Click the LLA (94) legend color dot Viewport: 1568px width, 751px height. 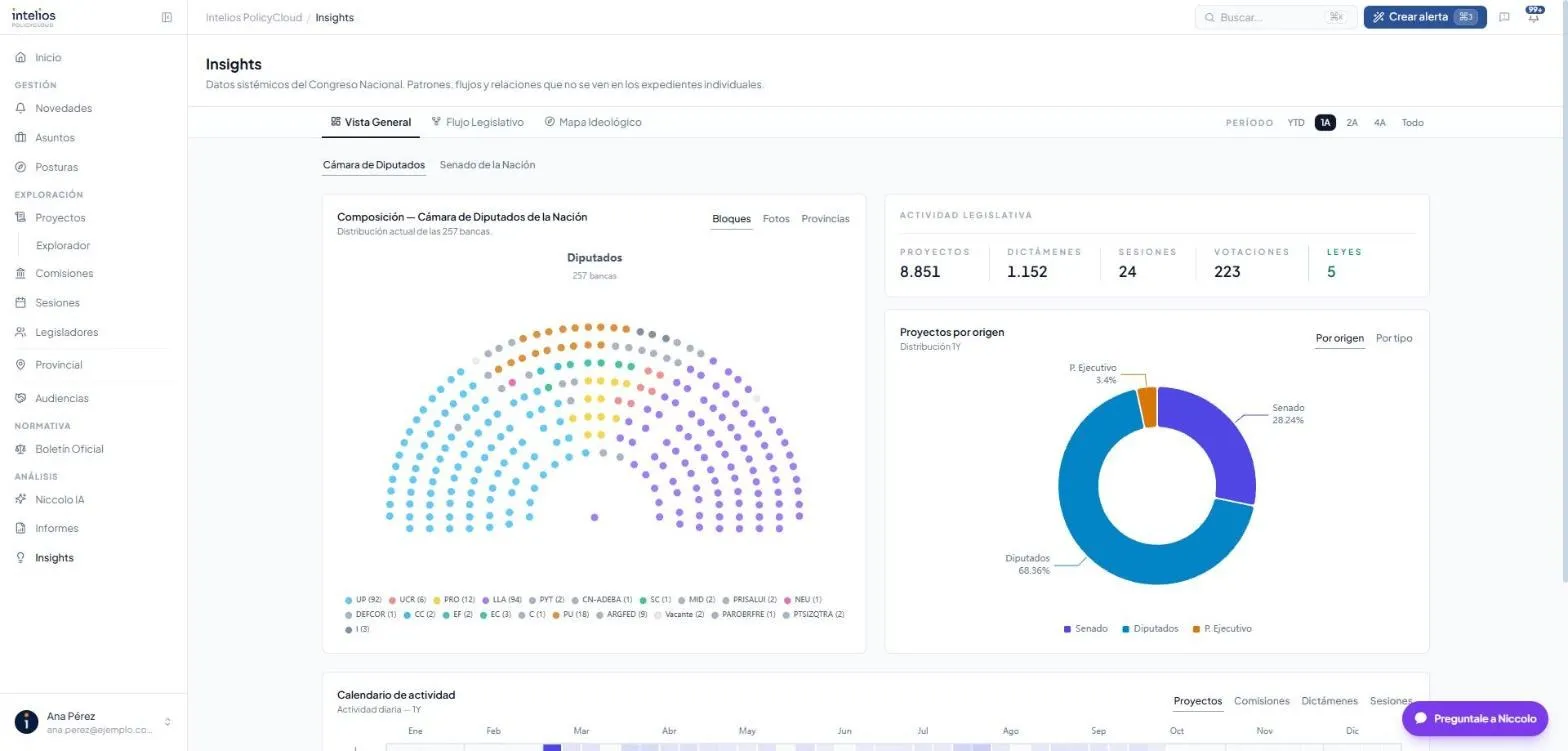(x=485, y=600)
